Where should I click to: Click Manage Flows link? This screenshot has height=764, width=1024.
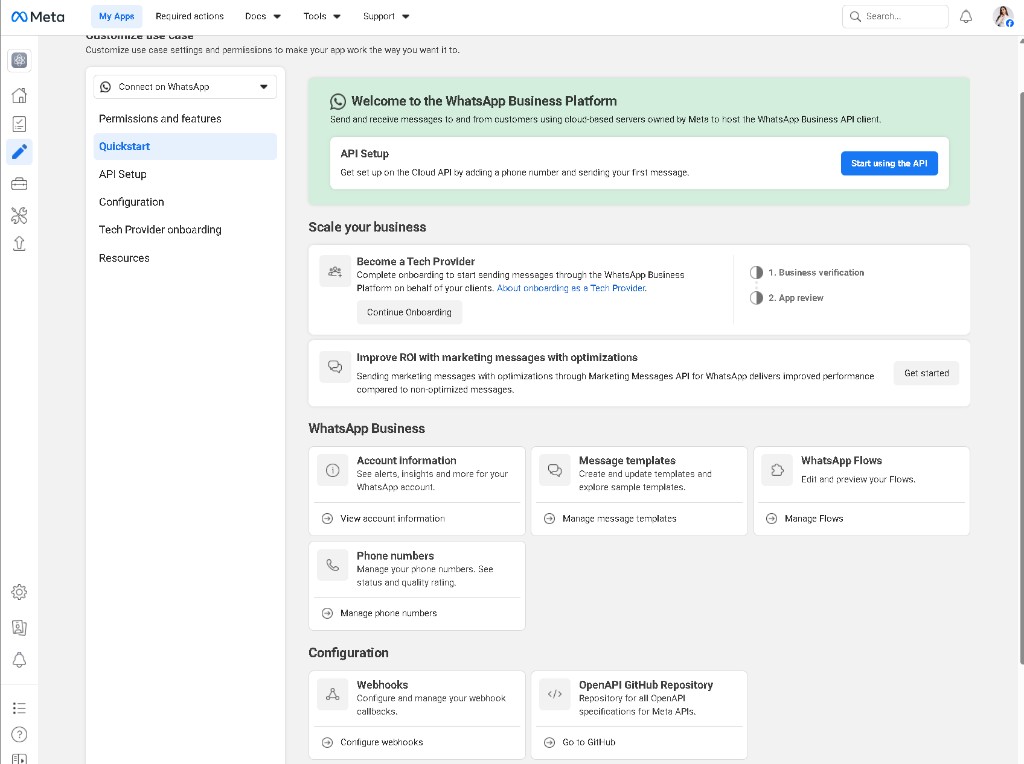click(814, 518)
